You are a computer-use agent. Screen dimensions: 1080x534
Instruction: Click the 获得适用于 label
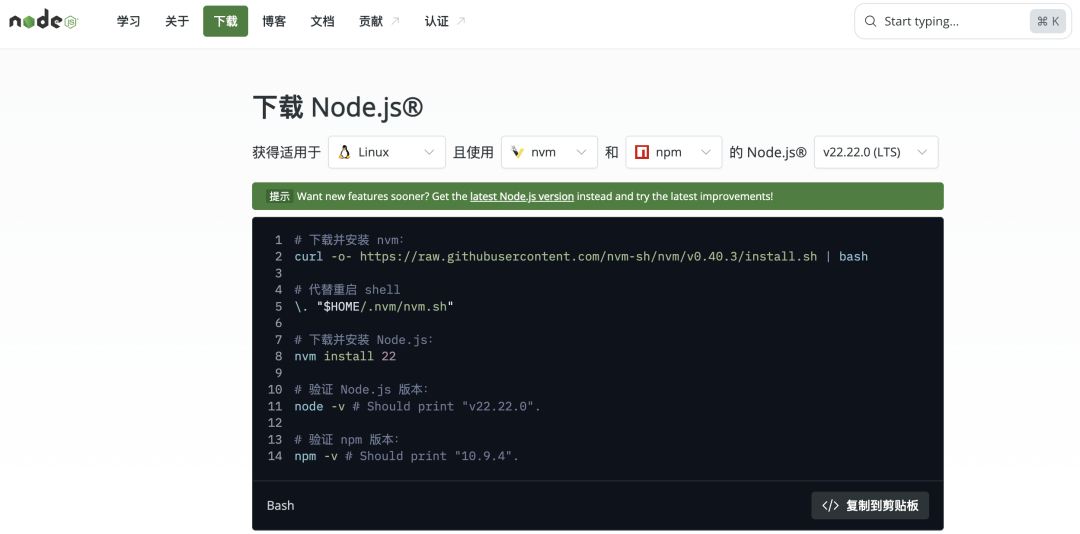click(287, 152)
